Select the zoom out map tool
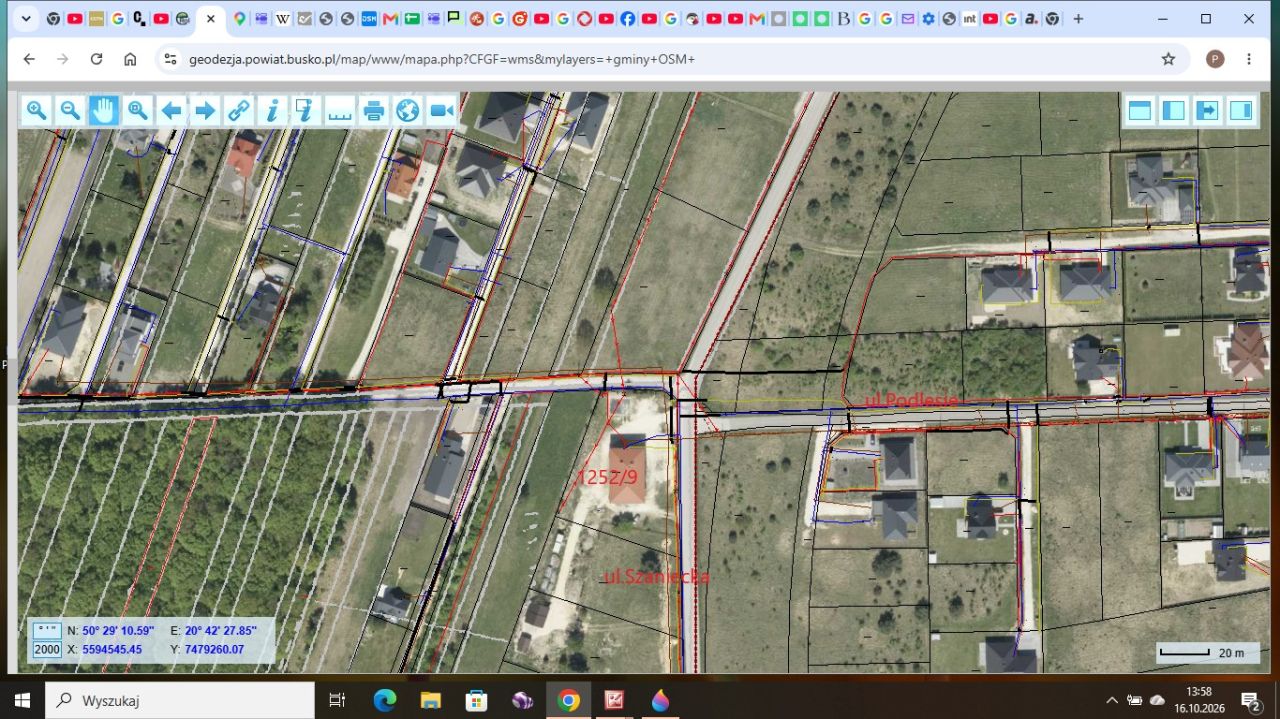 coord(70,110)
